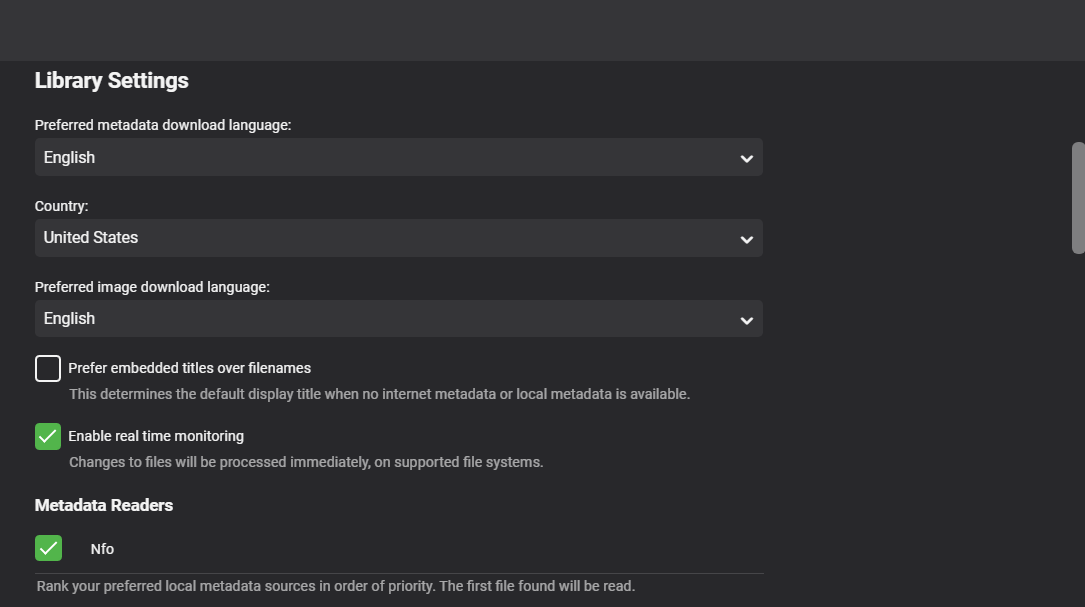Click the Nfo metadata reader label

point(102,549)
